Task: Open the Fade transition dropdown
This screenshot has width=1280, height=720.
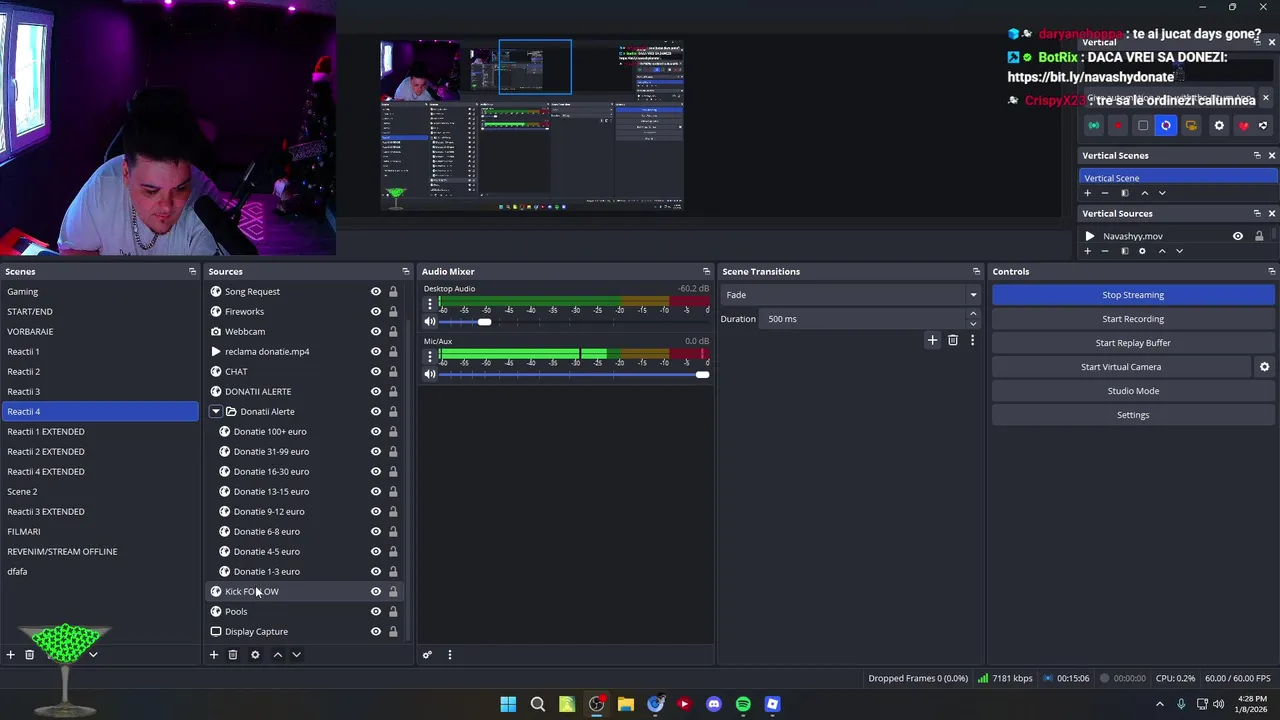Action: [x=849, y=295]
